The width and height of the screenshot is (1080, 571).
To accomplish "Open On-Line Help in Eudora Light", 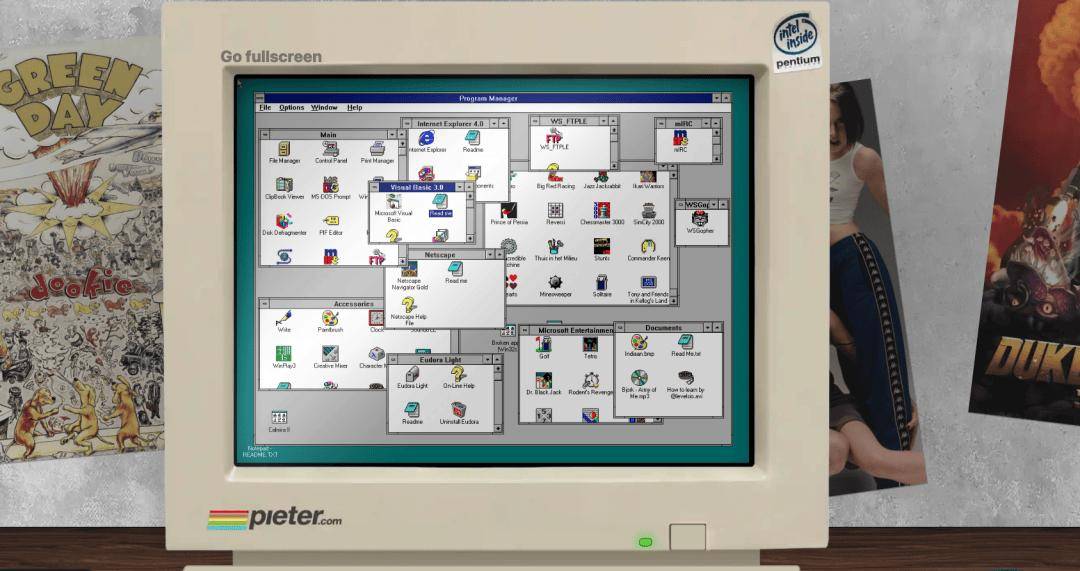I will point(459,378).
